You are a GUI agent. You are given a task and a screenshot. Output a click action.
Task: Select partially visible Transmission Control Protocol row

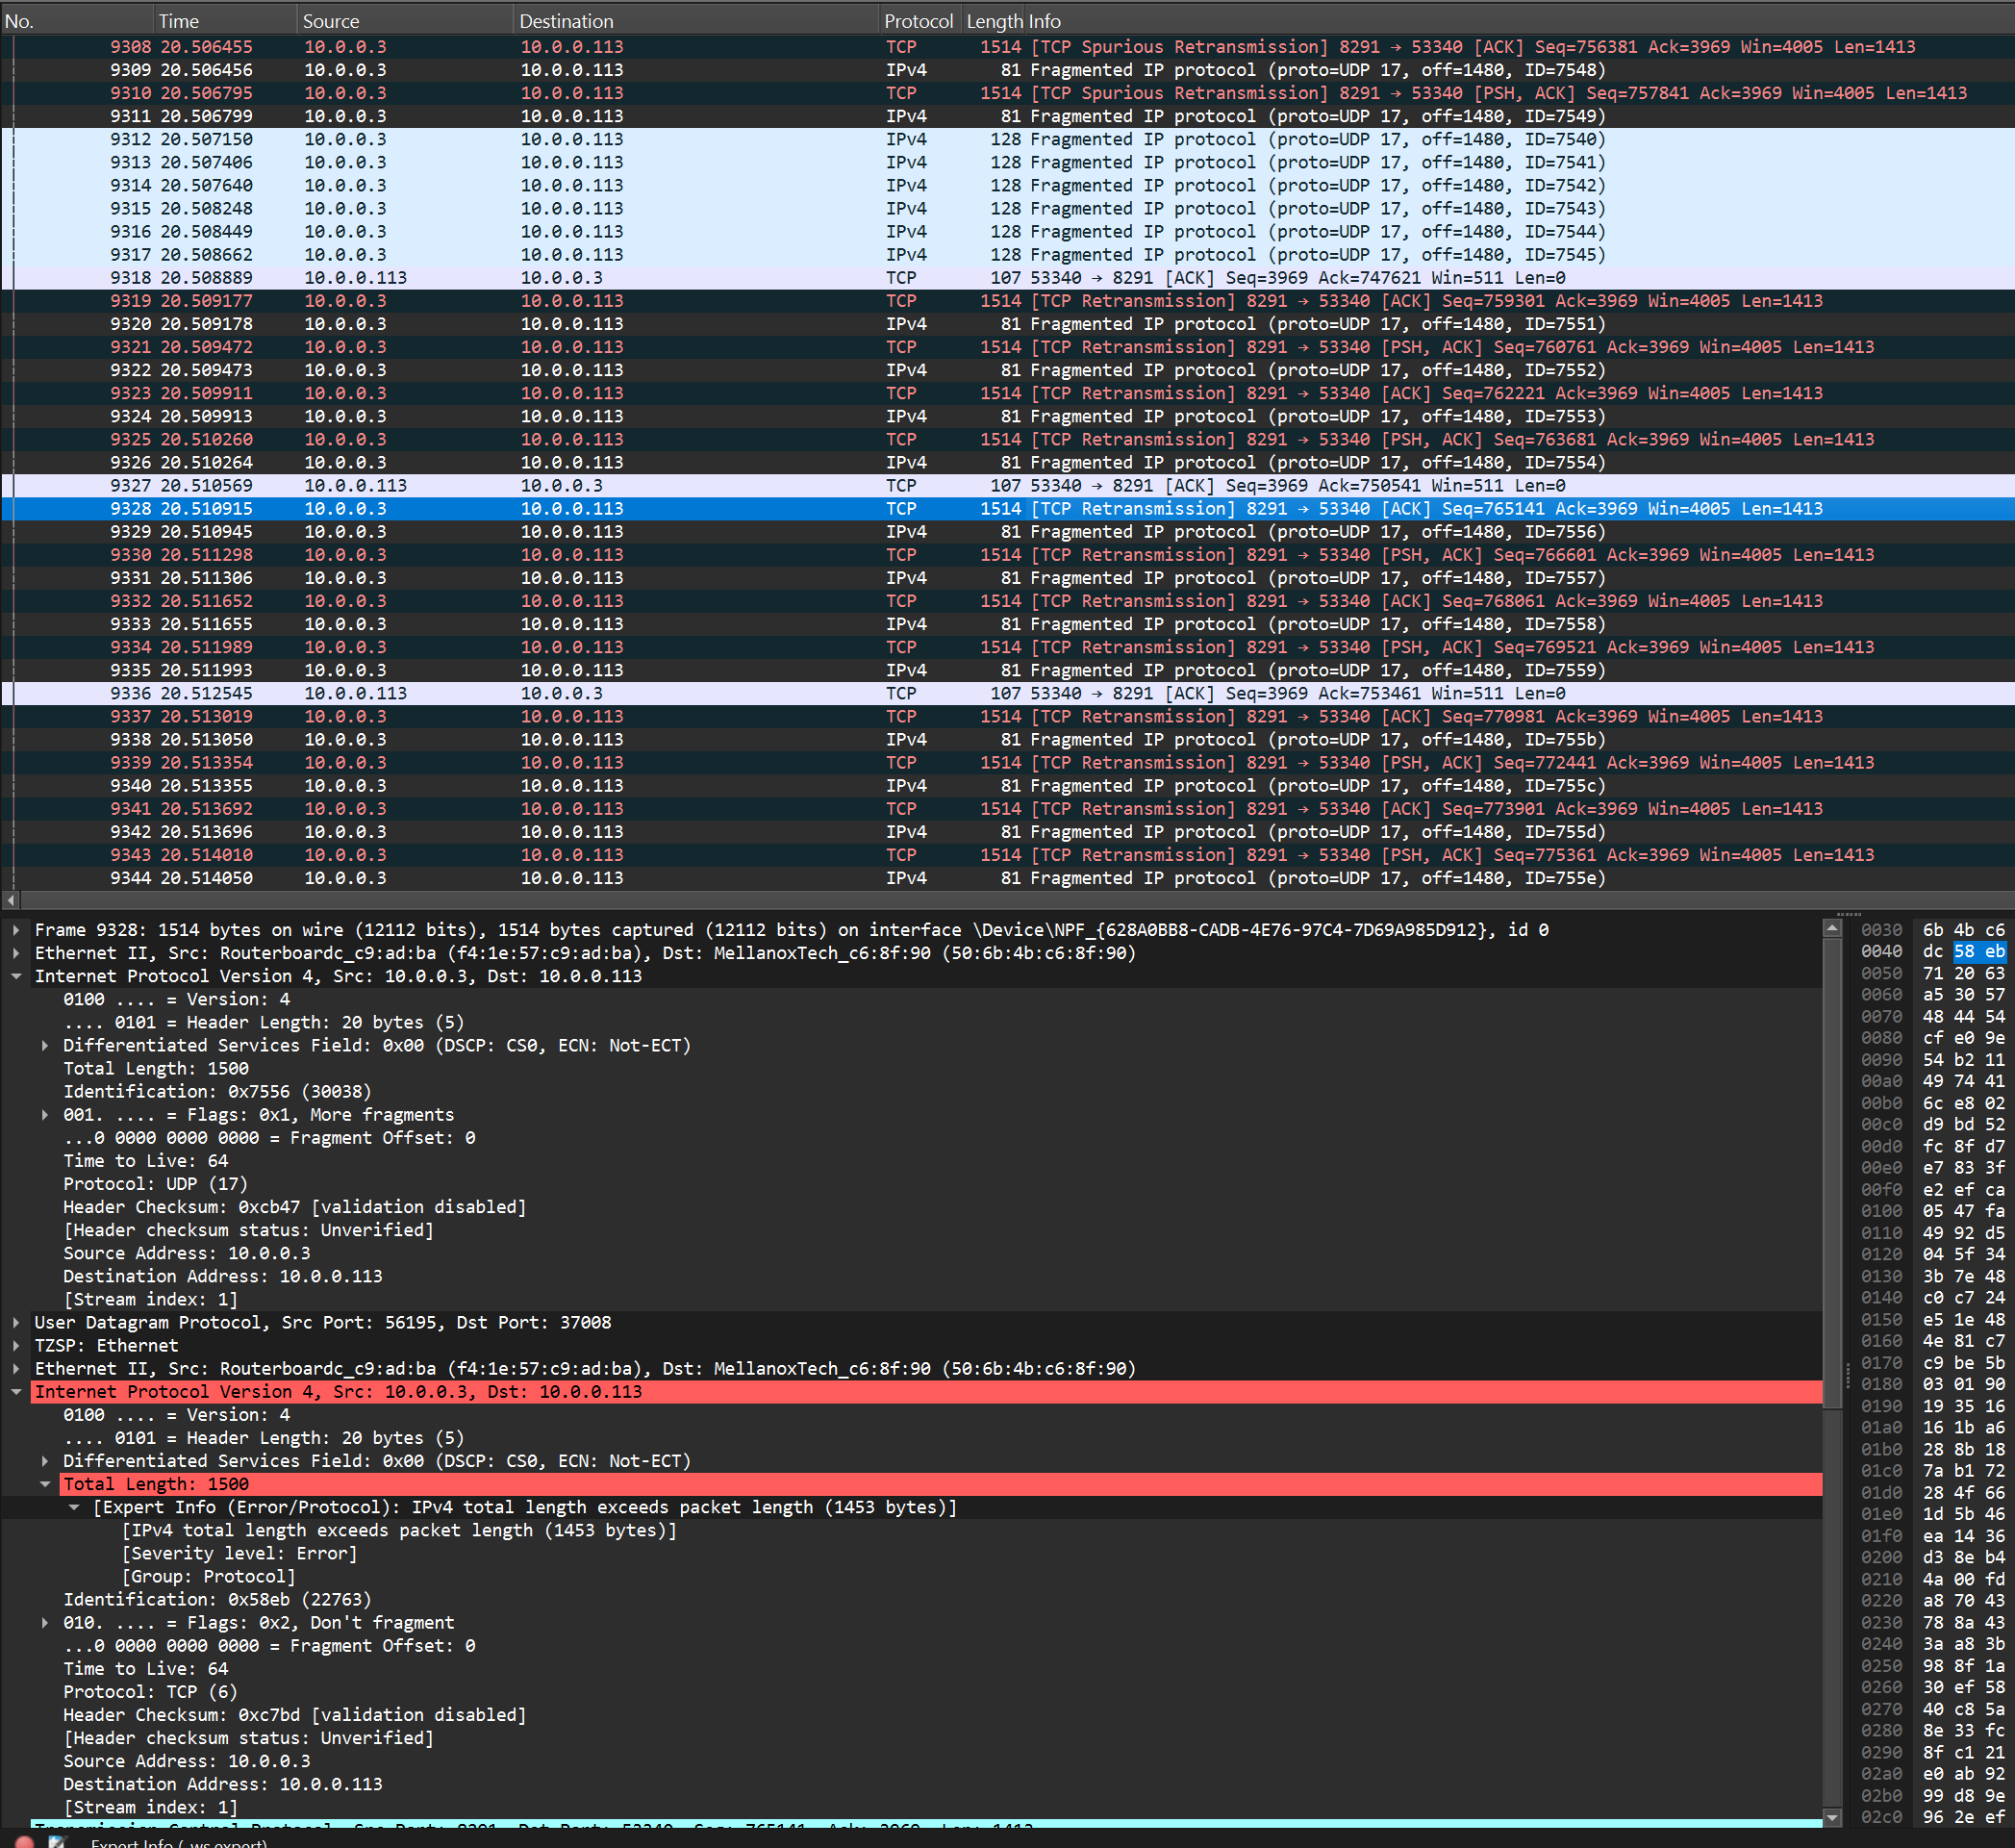(926, 1824)
